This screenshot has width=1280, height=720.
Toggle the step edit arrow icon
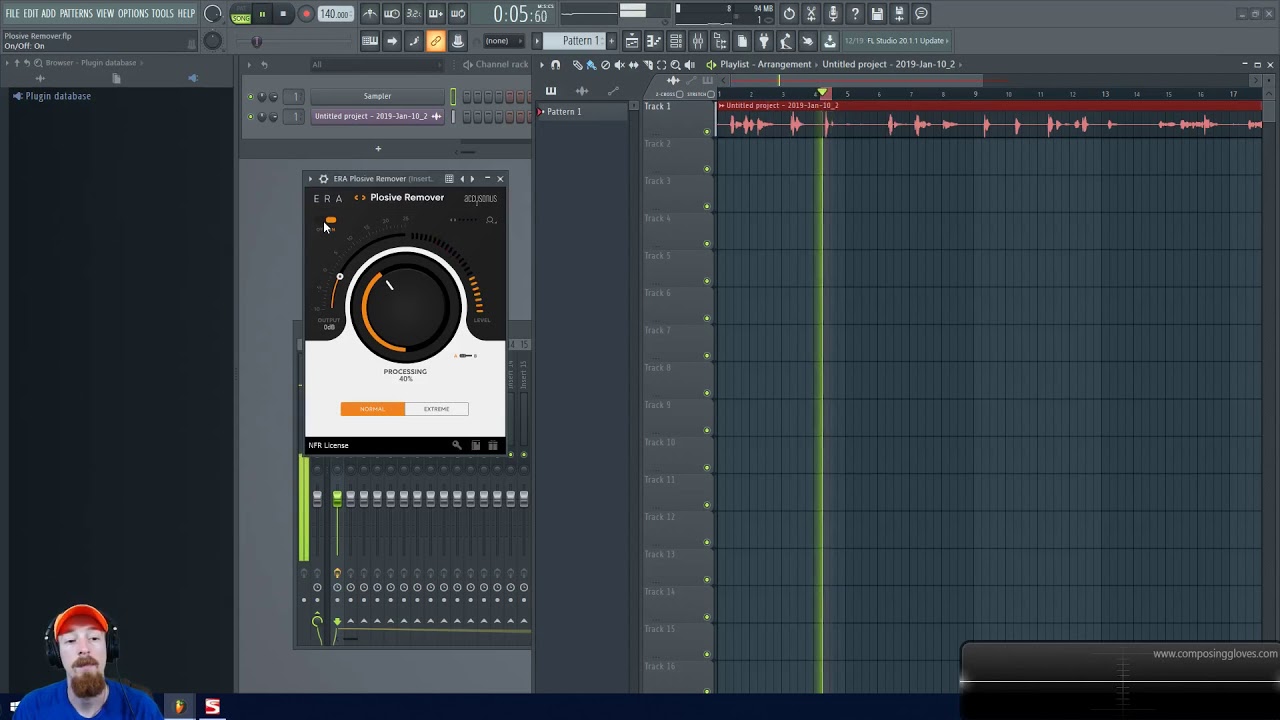392,41
